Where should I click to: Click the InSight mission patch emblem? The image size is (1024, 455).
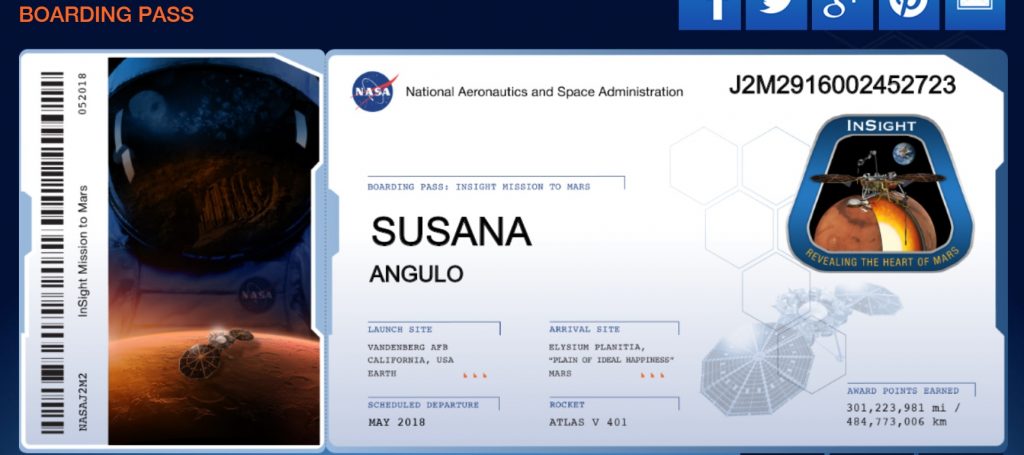point(881,194)
